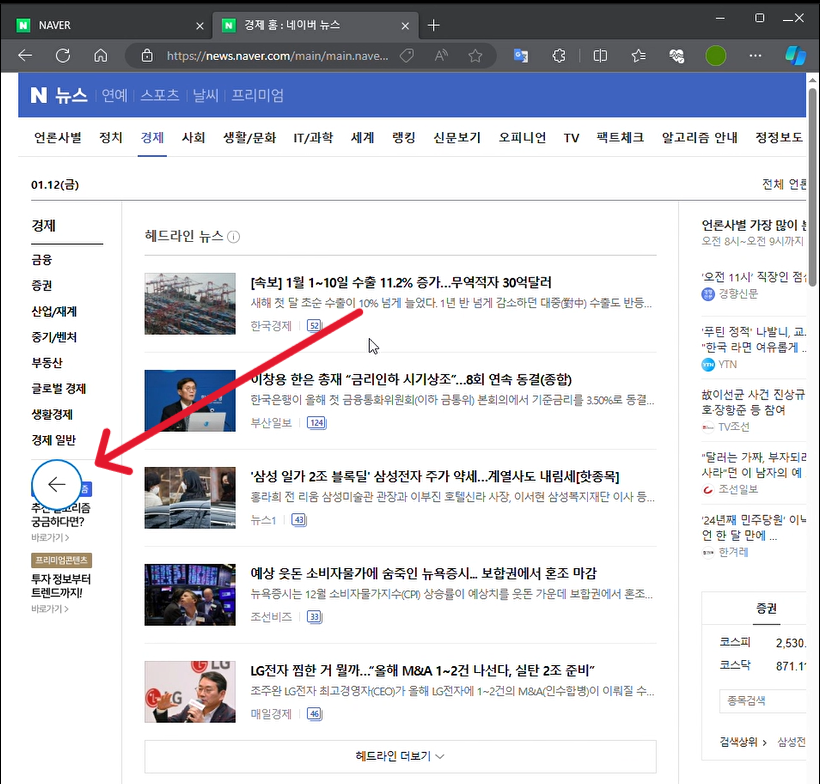Open Extensions puzzle icon
This screenshot has height=784, width=820.
click(559, 55)
